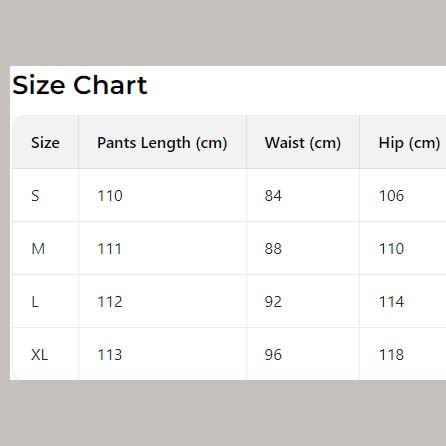
Task: Select hip value 118
Action: 392,355
